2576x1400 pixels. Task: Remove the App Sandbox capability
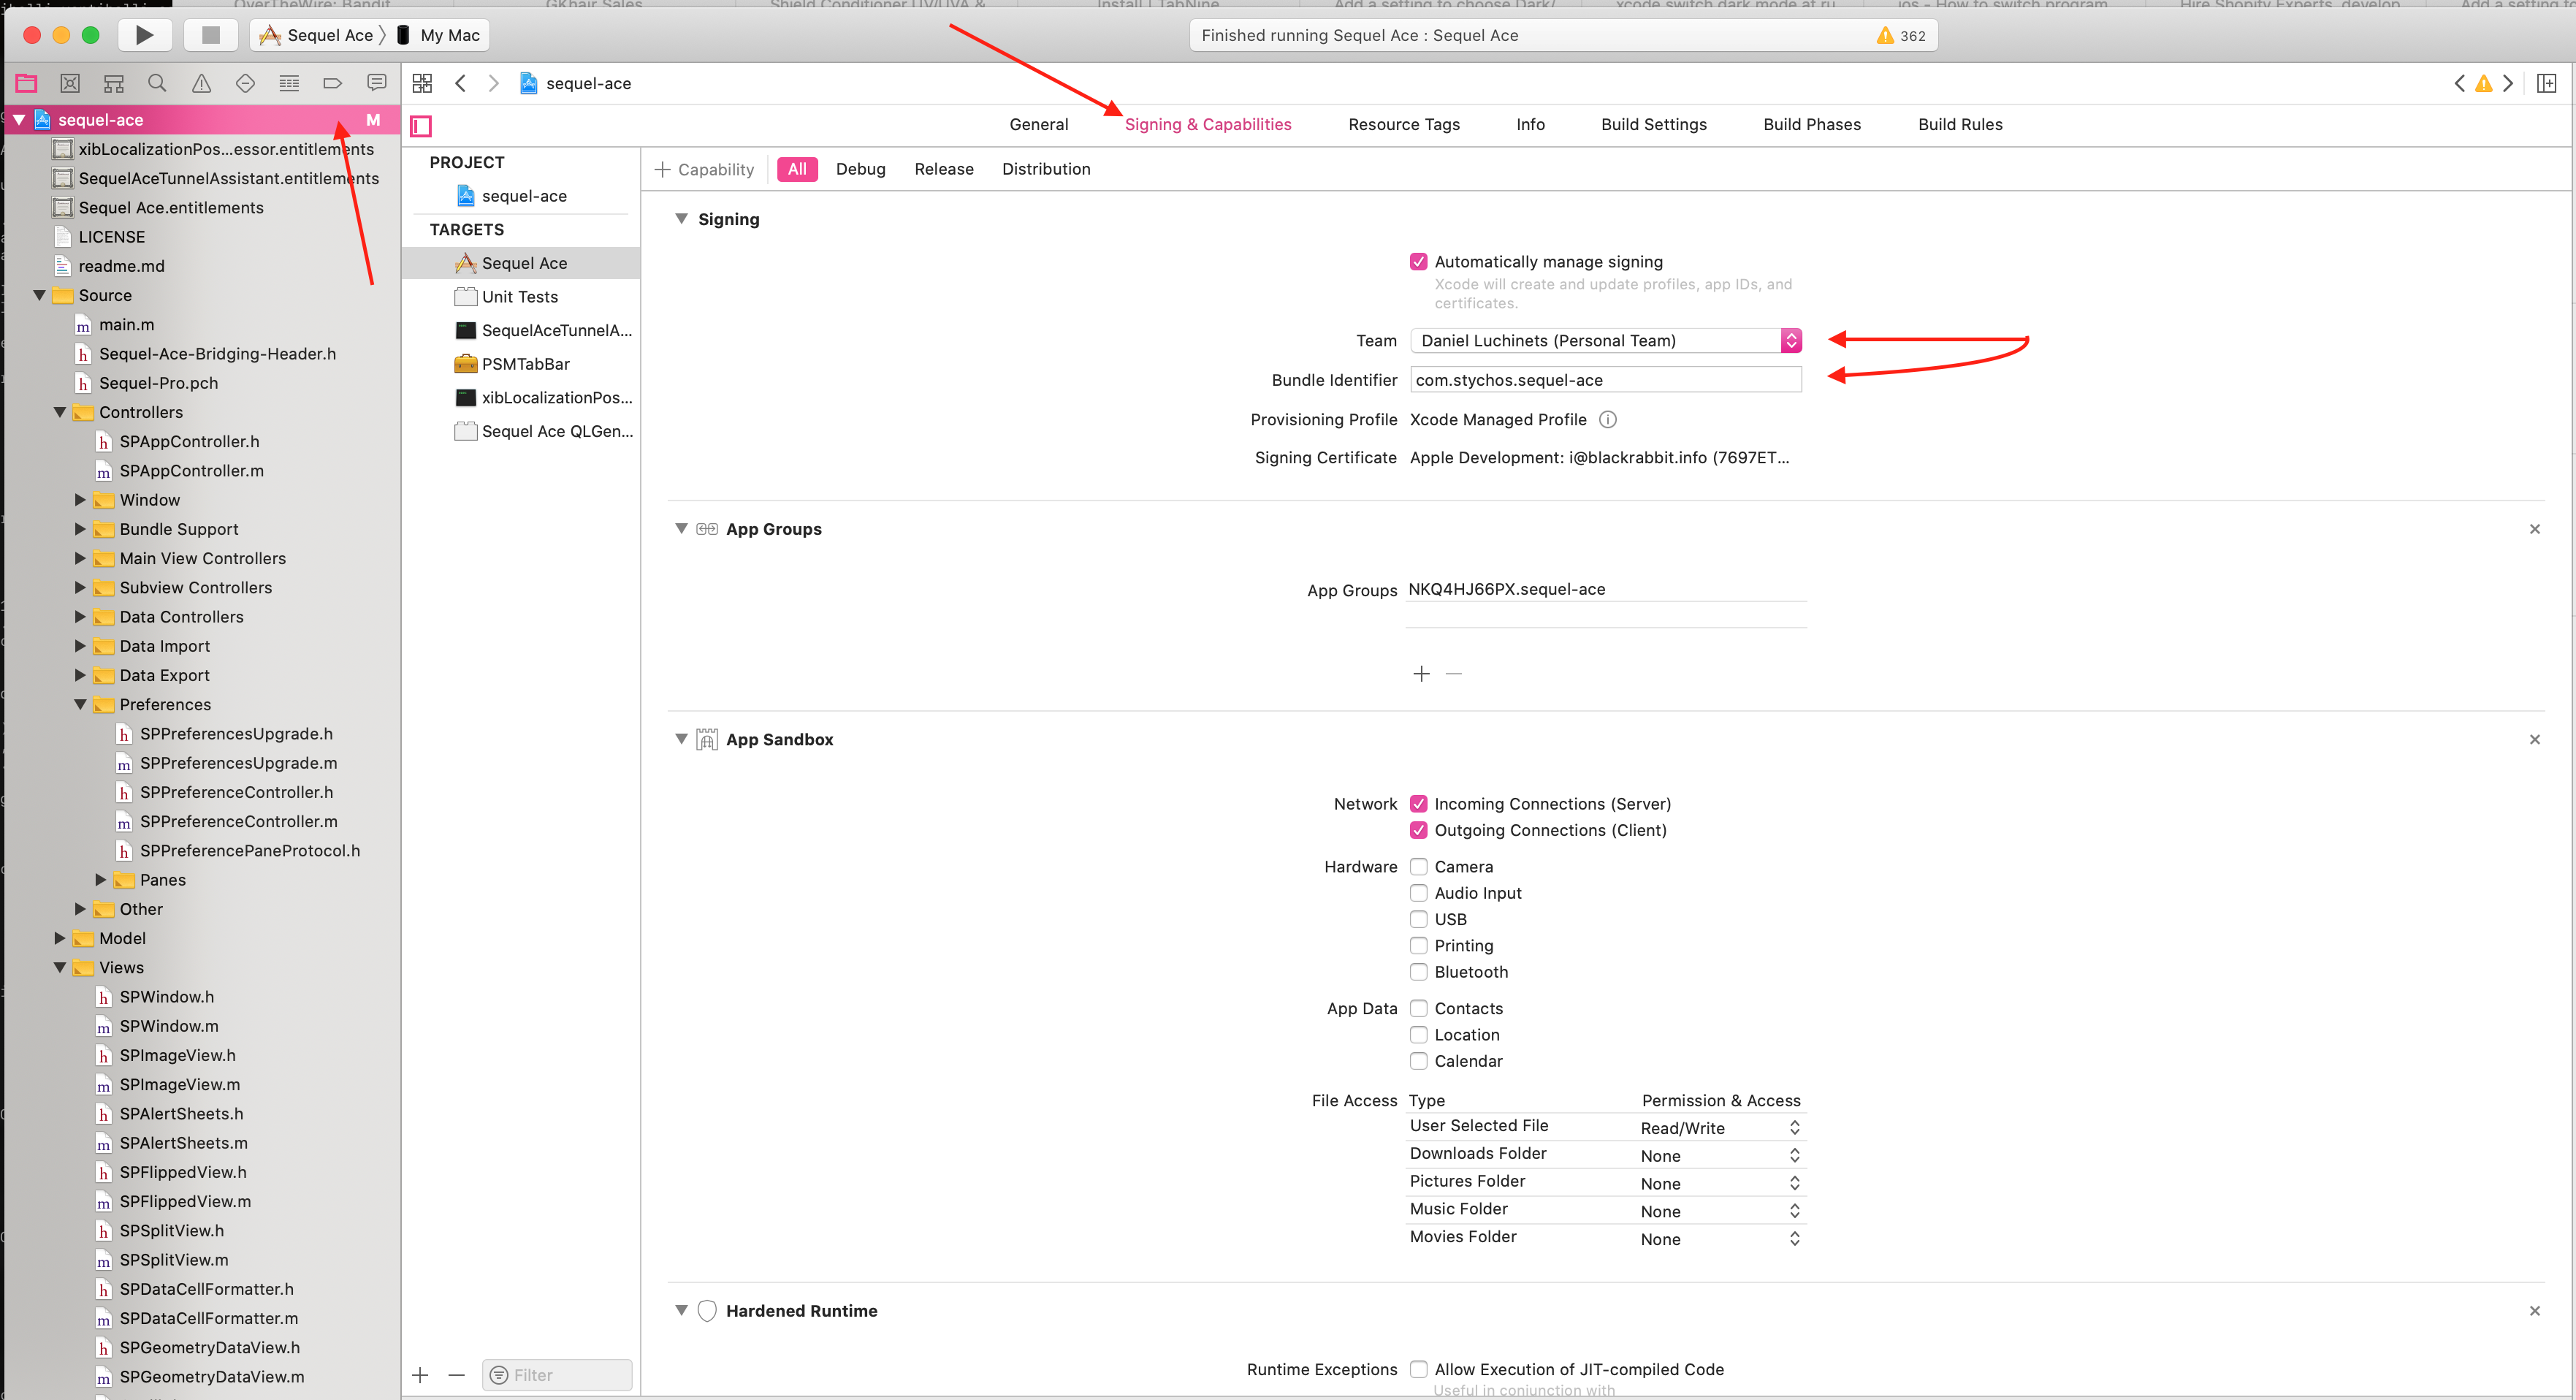point(2534,740)
